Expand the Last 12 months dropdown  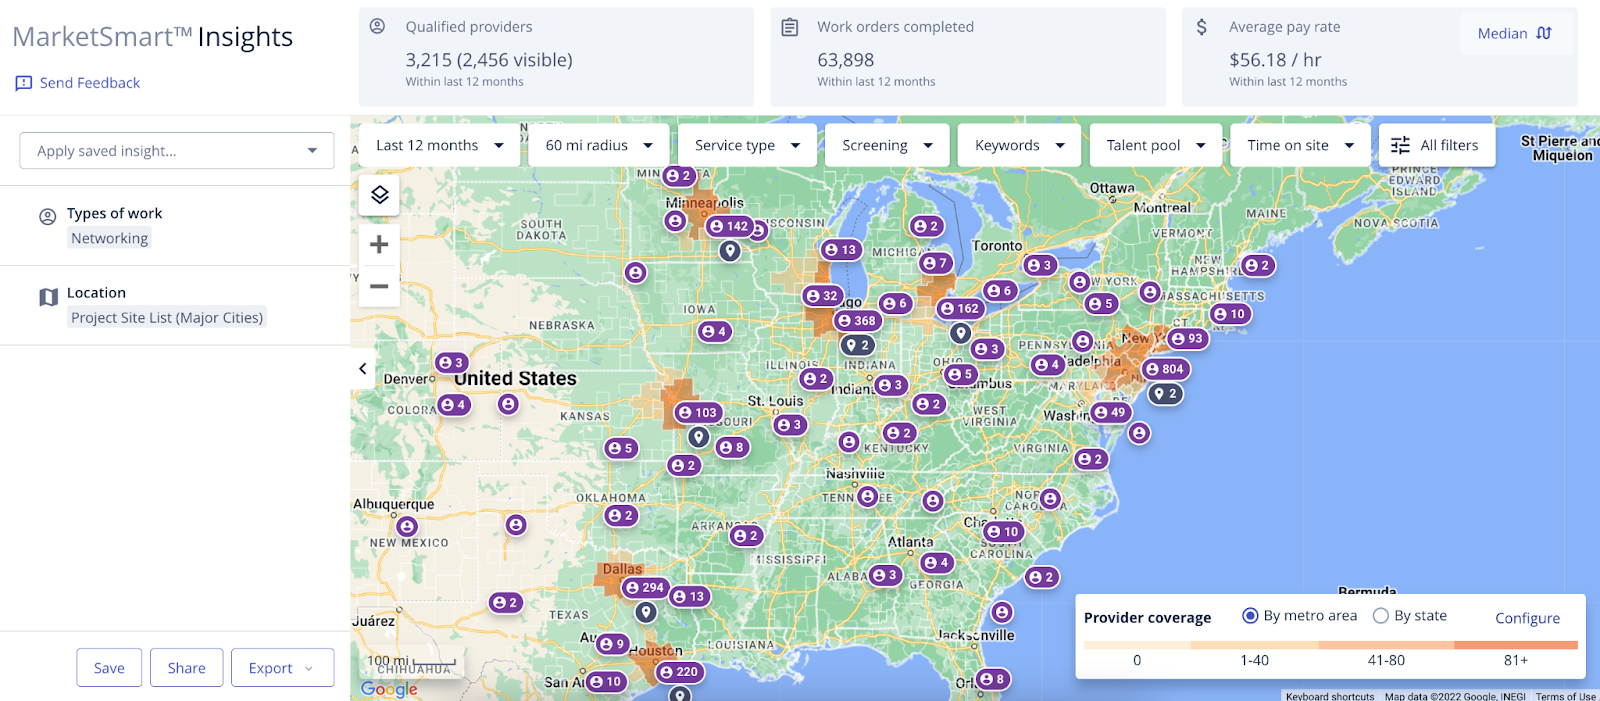pyautogui.click(x=440, y=145)
